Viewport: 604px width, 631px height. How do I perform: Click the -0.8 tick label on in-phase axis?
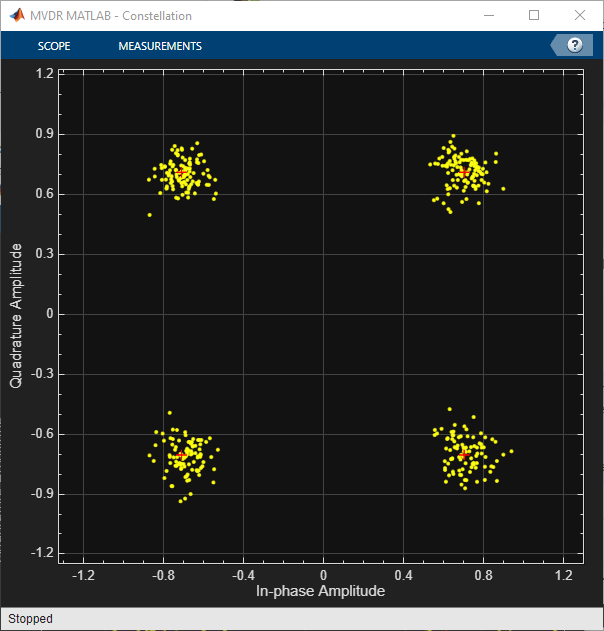(x=163, y=575)
